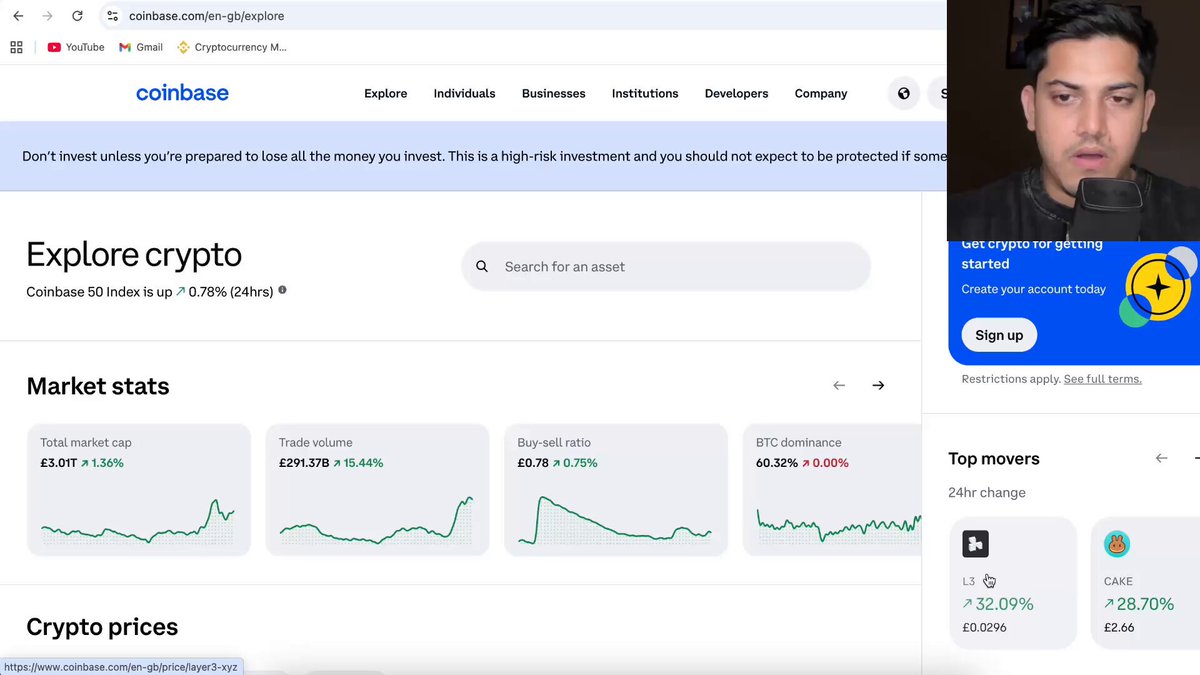Go back in the browser
This screenshot has width=1200, height=675.
18,16
